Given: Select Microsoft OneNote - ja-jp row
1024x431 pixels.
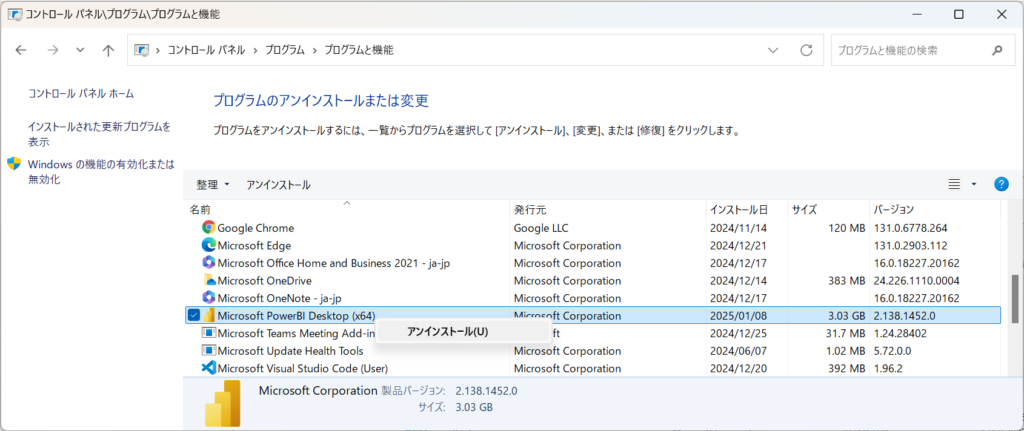Looking at the screenshot, I should (x=280, y=298).
